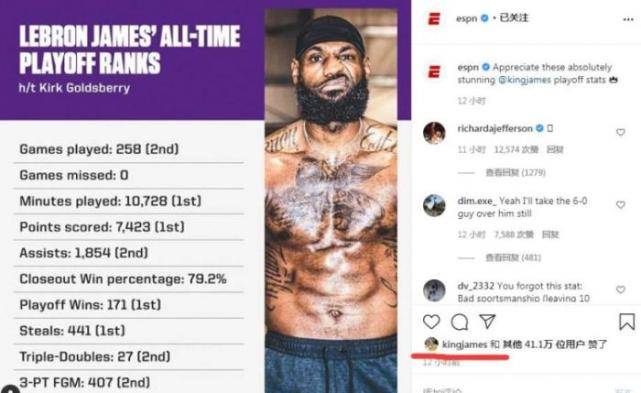Image resolution: width=641 pixels, height=393 pixels.
Task: Toggle the following status next to espn
Action: pyautogui.click(x=514, y=18)
